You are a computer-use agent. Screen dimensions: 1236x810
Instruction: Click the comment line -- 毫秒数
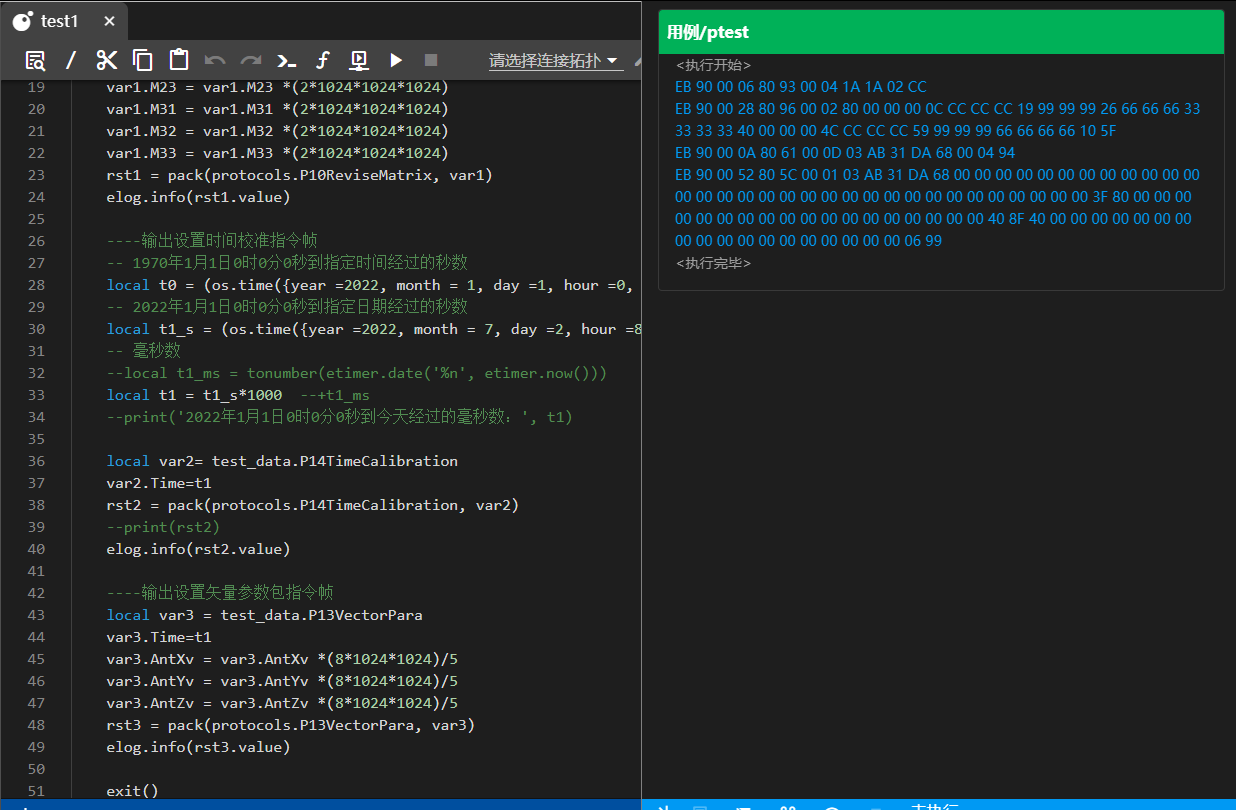click(x=144, y=351)
